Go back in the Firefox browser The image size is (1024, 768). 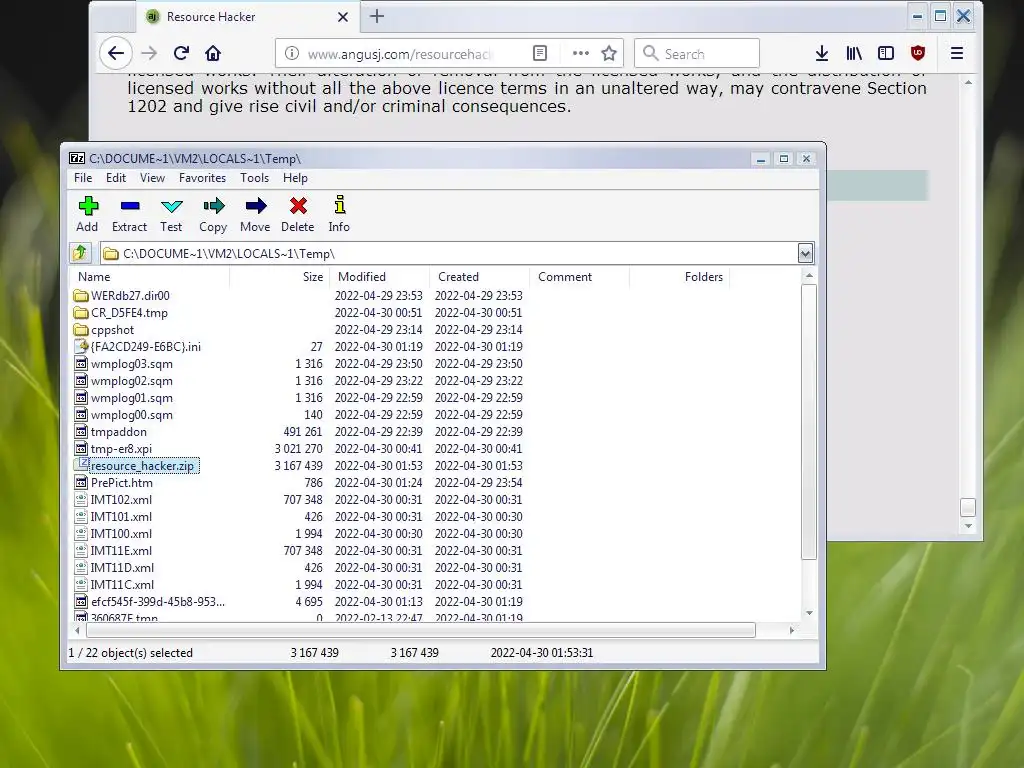point(116,54)
